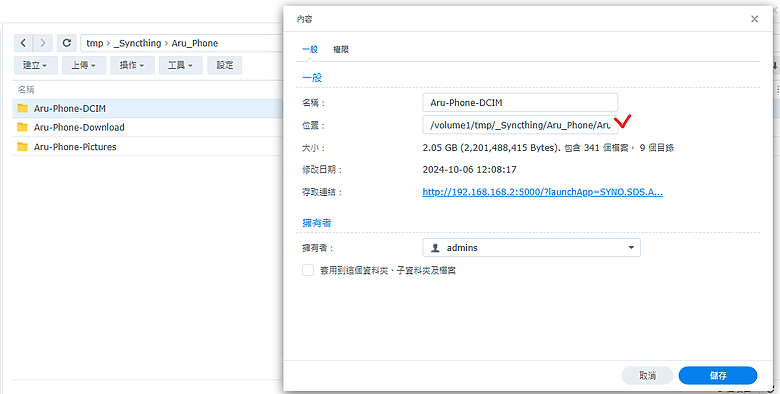Click the 名稱 input field
780x394 pixels.
[x=520, y=103]
